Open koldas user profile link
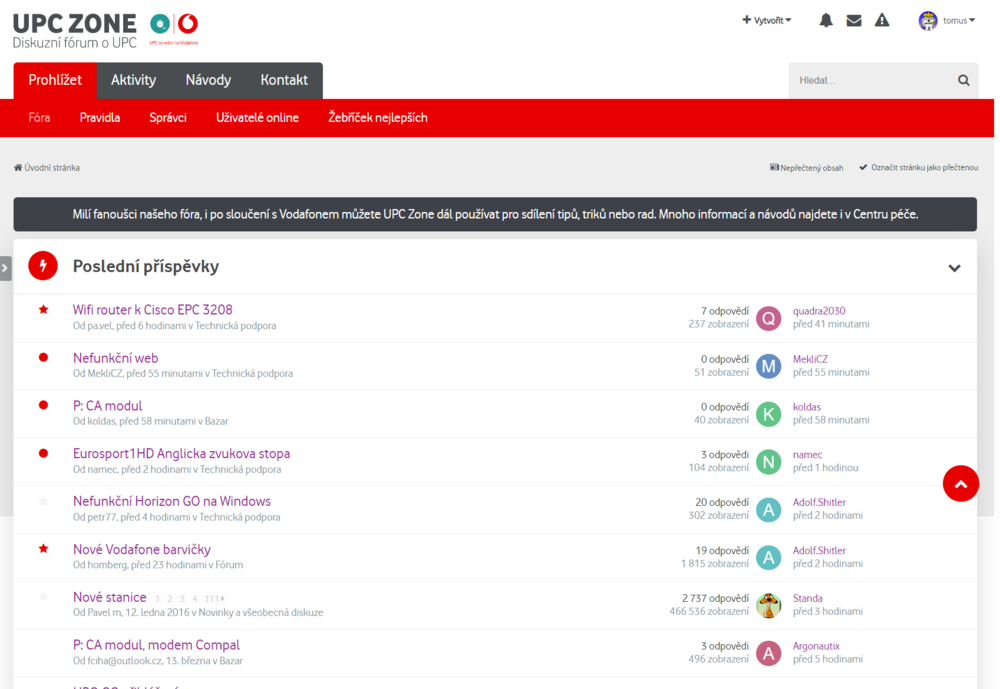The height and width of the screenshot is (689, 1000). tap(807, 406)
